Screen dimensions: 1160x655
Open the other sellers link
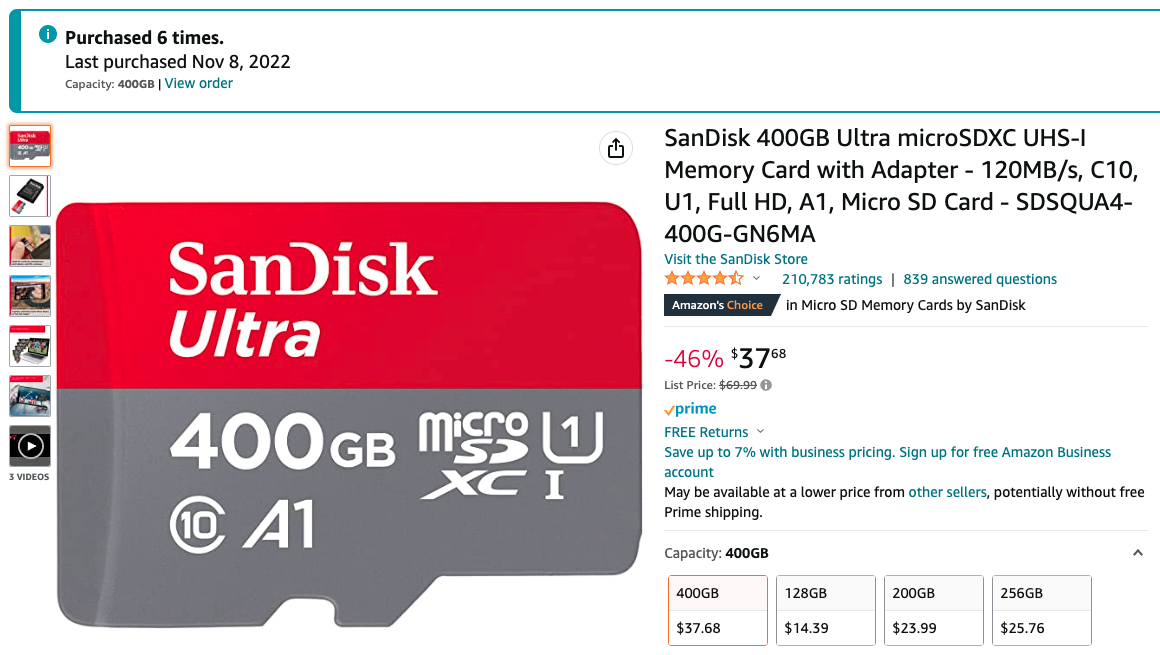pyautogui.click(x=947, y=492)
